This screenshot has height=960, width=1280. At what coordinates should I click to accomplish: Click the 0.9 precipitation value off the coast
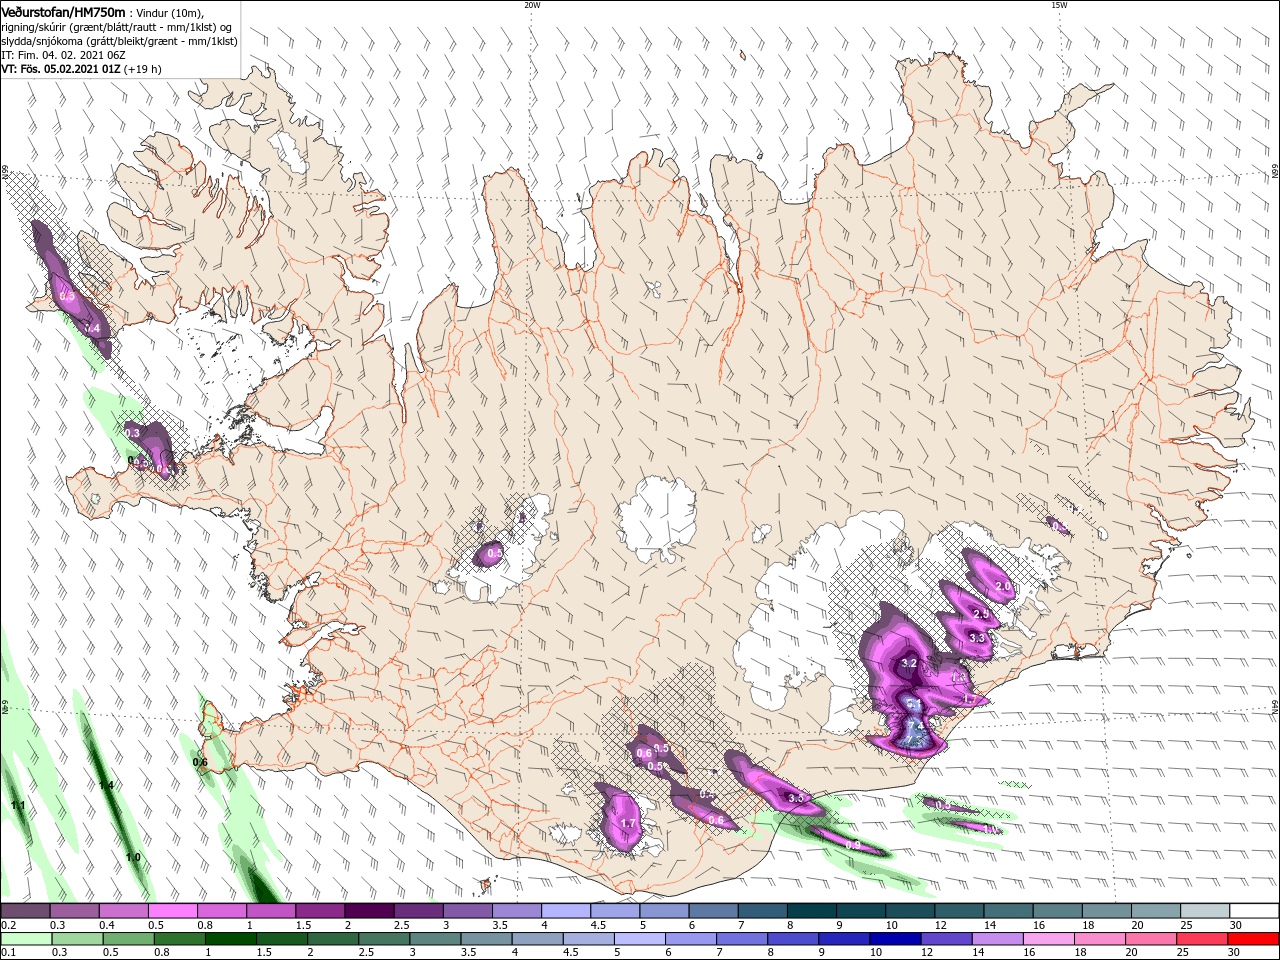point(853,846)
